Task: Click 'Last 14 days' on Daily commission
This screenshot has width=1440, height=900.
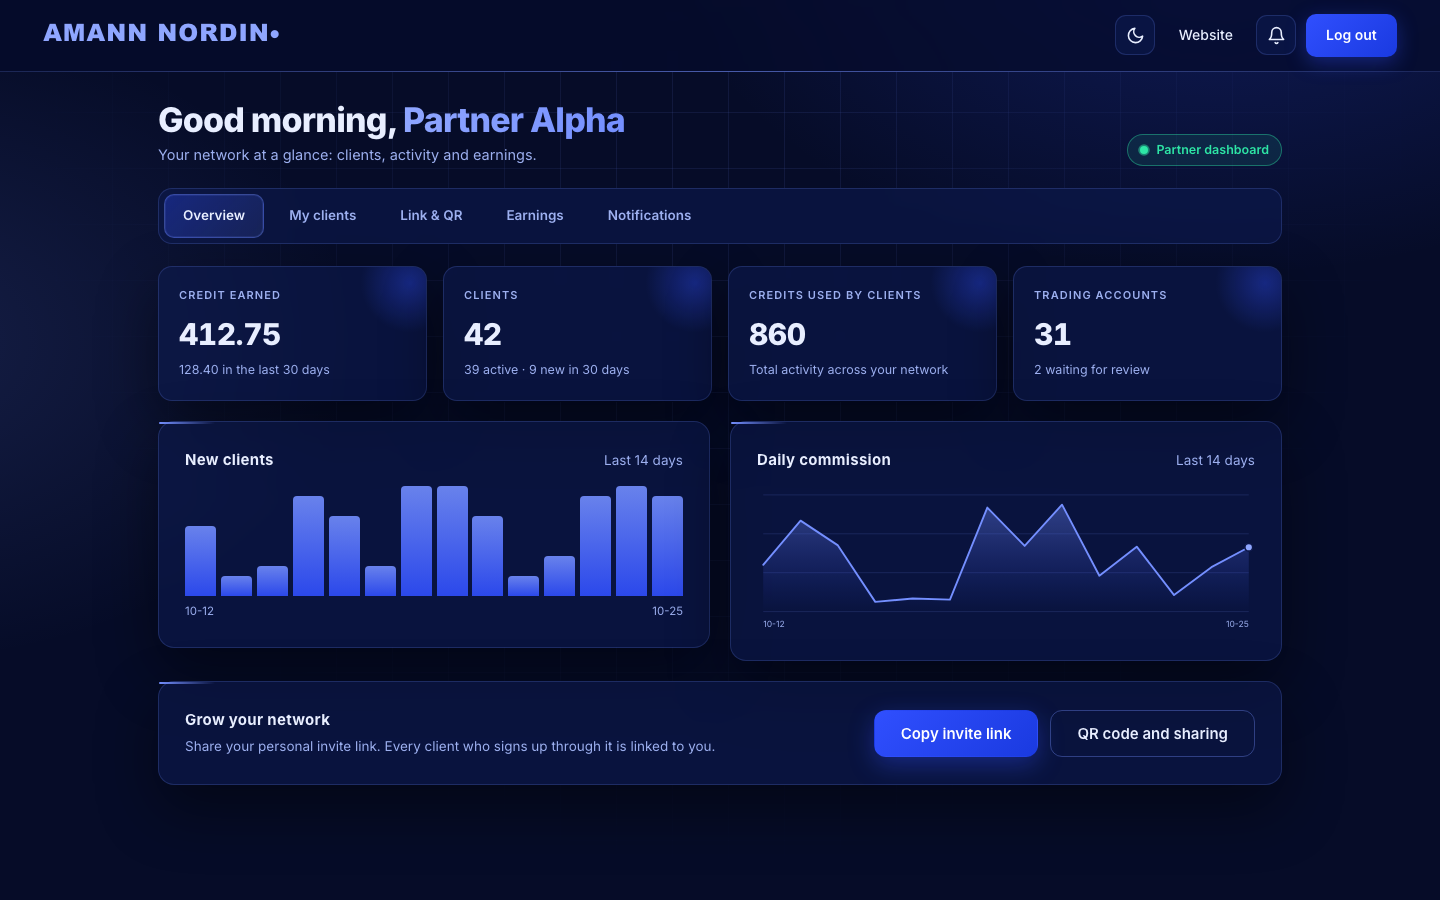Action: tap(1215, 461)
